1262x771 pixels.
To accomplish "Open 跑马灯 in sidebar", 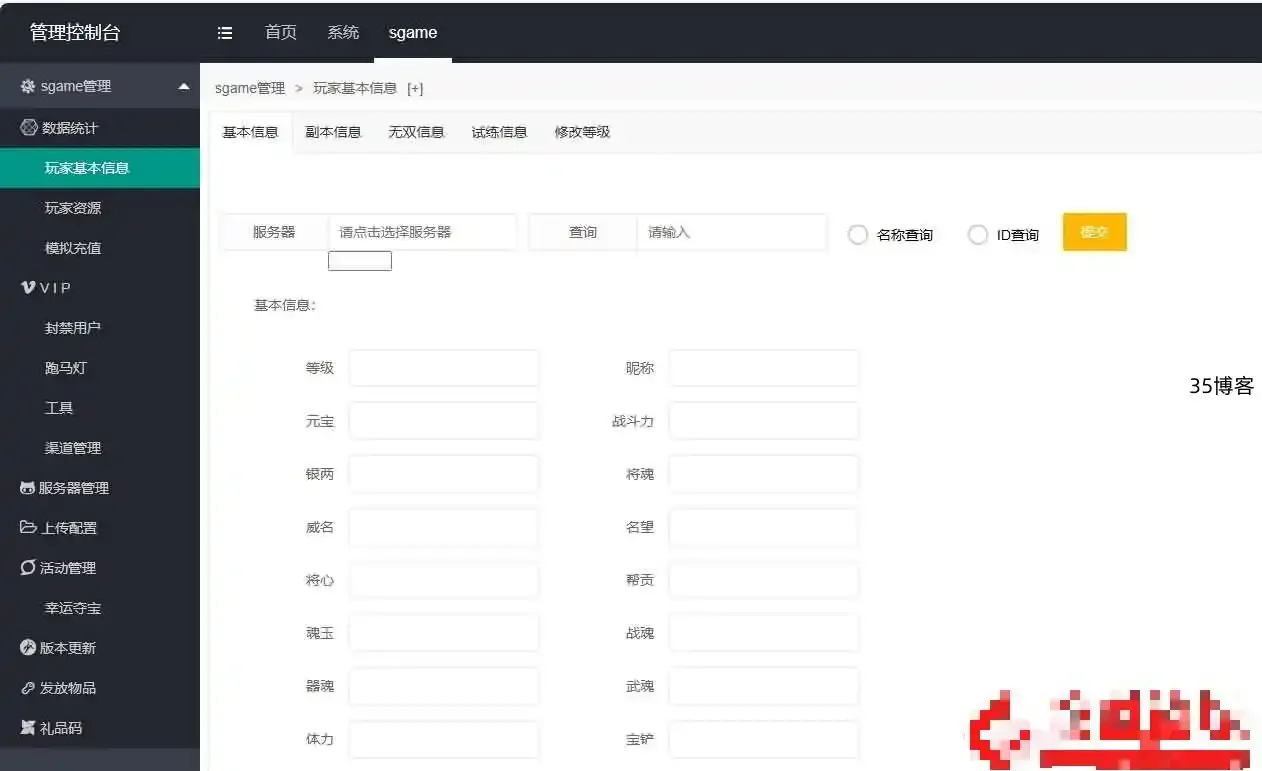I will pos(100,368).
